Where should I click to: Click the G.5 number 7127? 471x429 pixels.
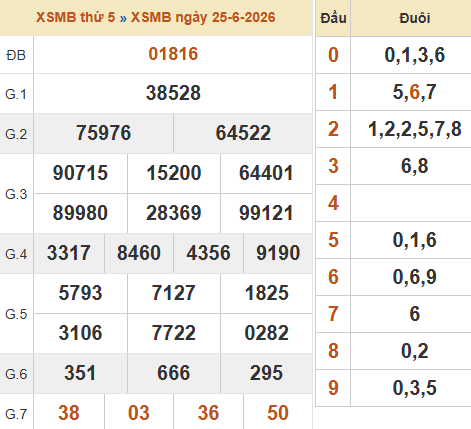[174, 293]
